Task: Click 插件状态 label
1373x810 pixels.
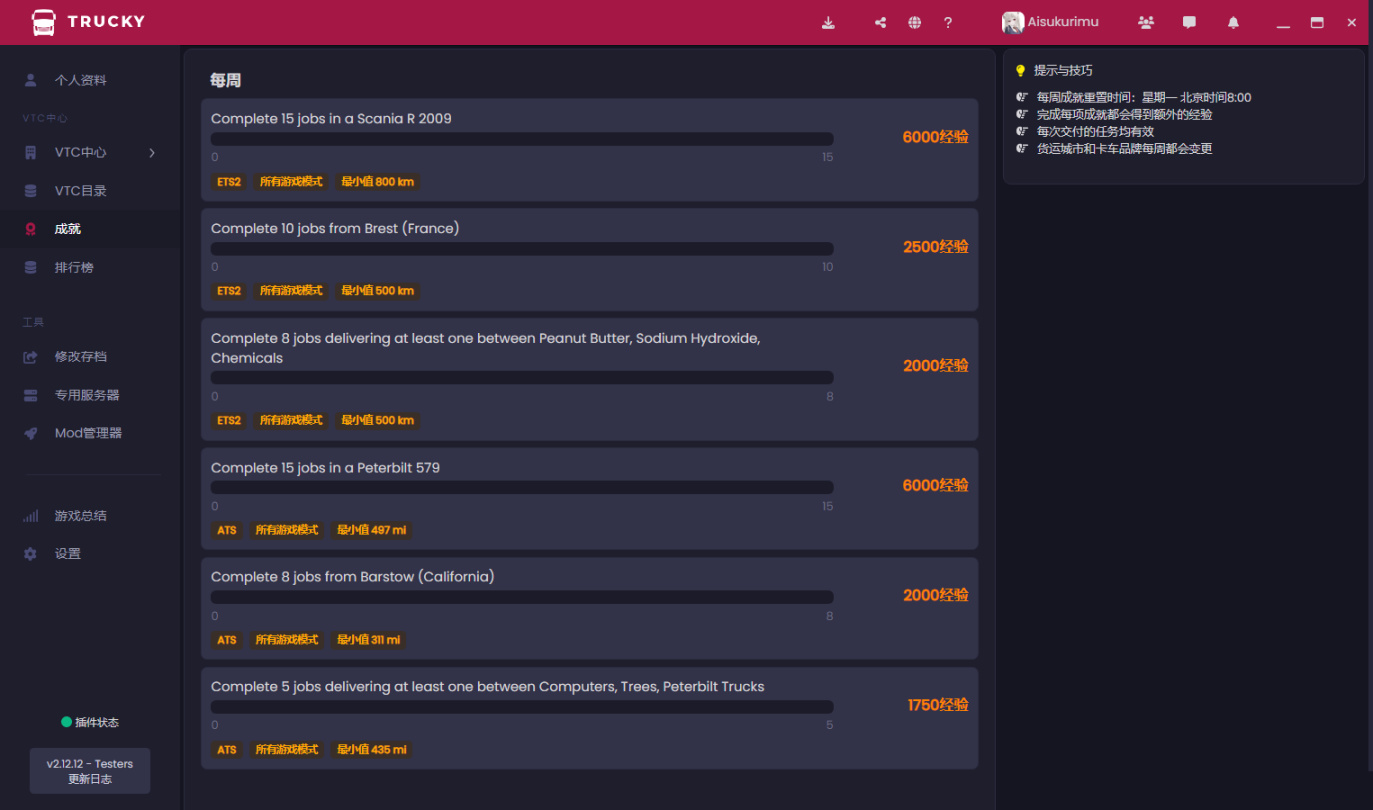Action: click(97, 722)
